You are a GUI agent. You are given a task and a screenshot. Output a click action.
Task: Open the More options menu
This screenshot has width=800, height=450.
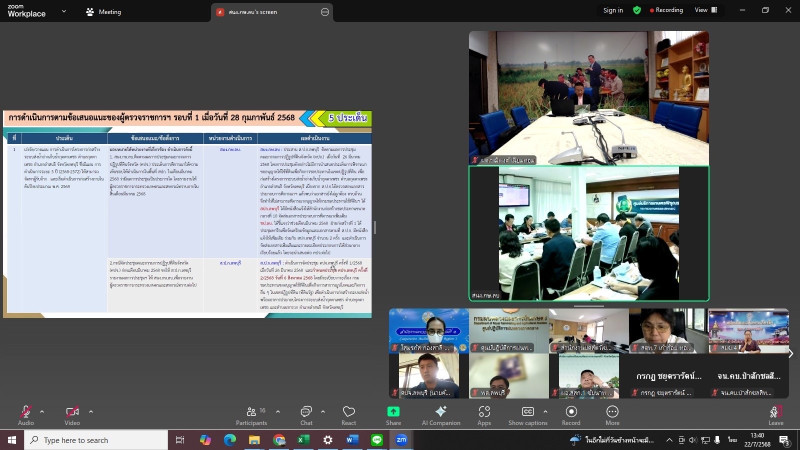coord(611,412)
